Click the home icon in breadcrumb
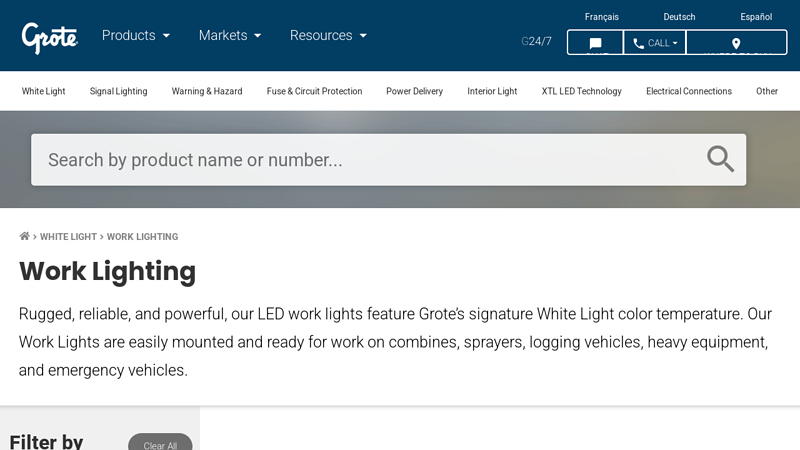The width and height of the screenshot is (800, 450). 25,237
